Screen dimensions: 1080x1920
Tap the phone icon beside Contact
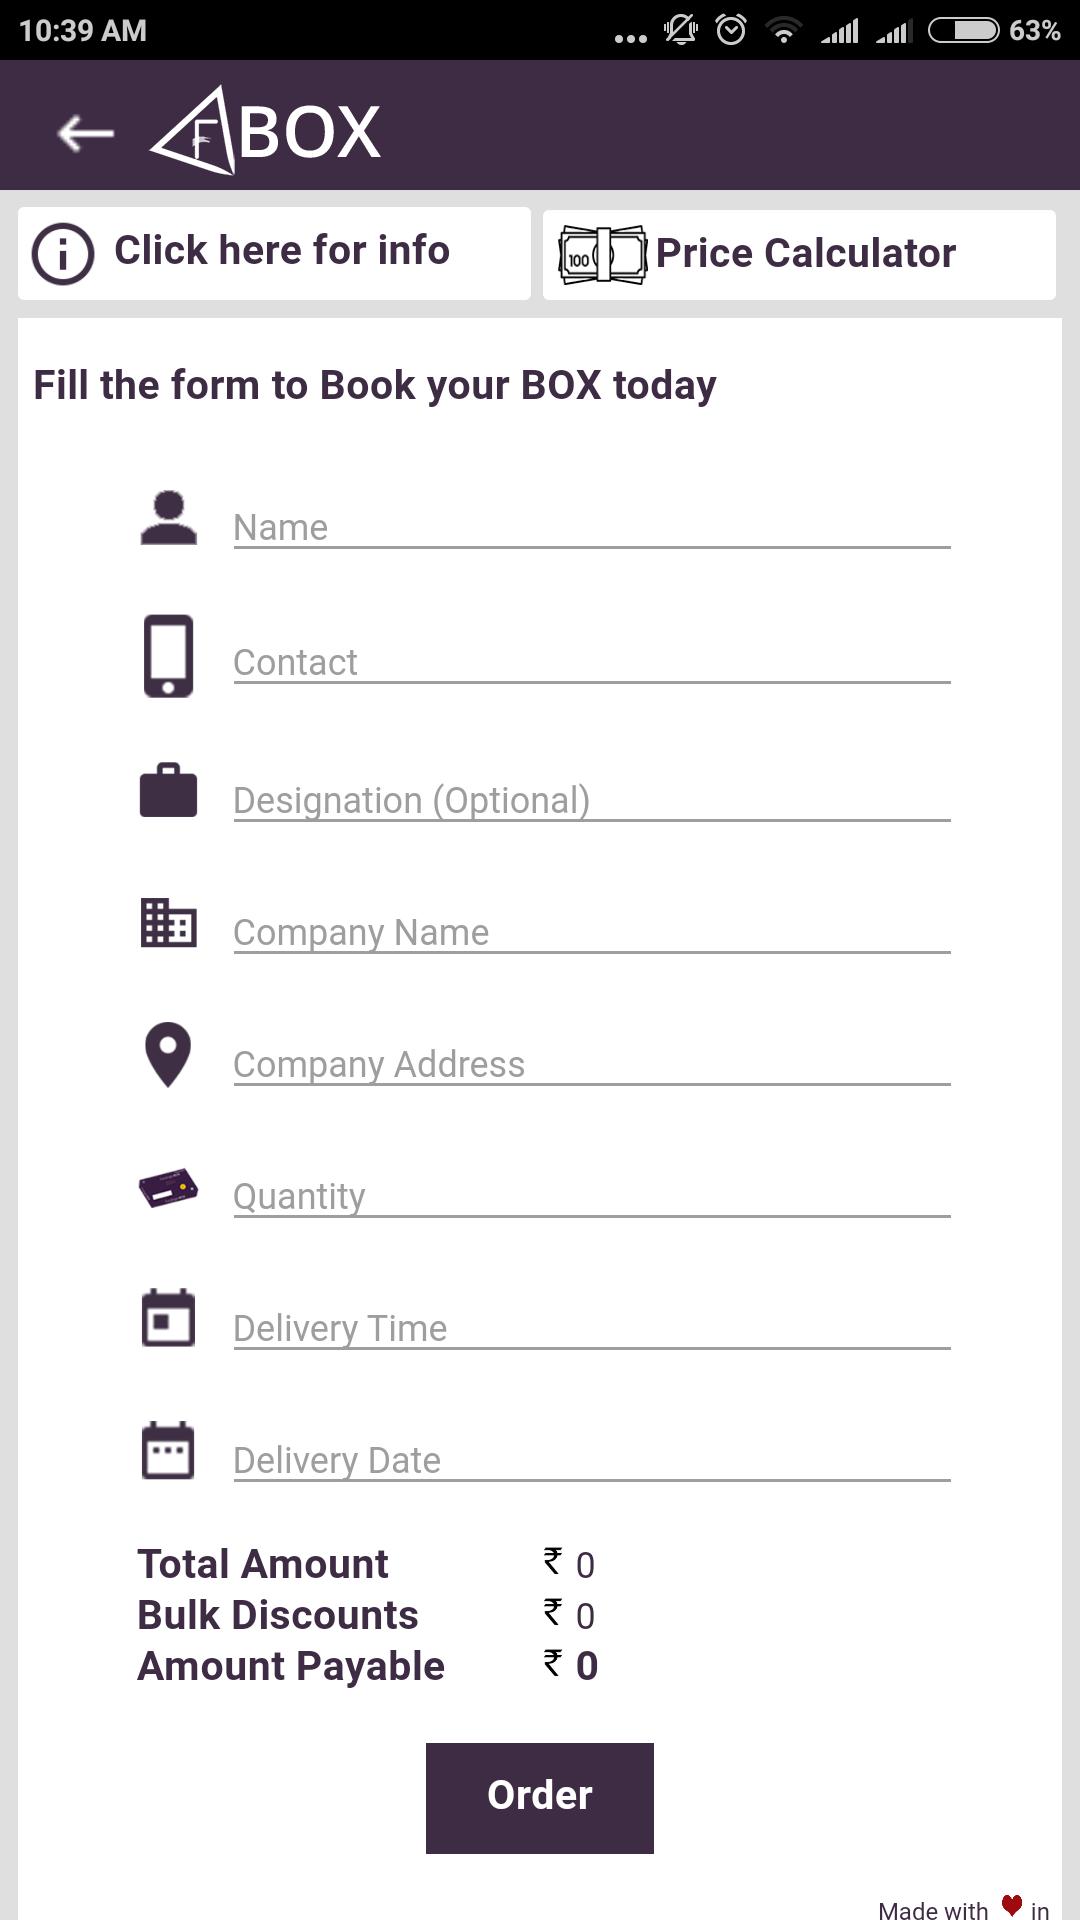point(168,656)
